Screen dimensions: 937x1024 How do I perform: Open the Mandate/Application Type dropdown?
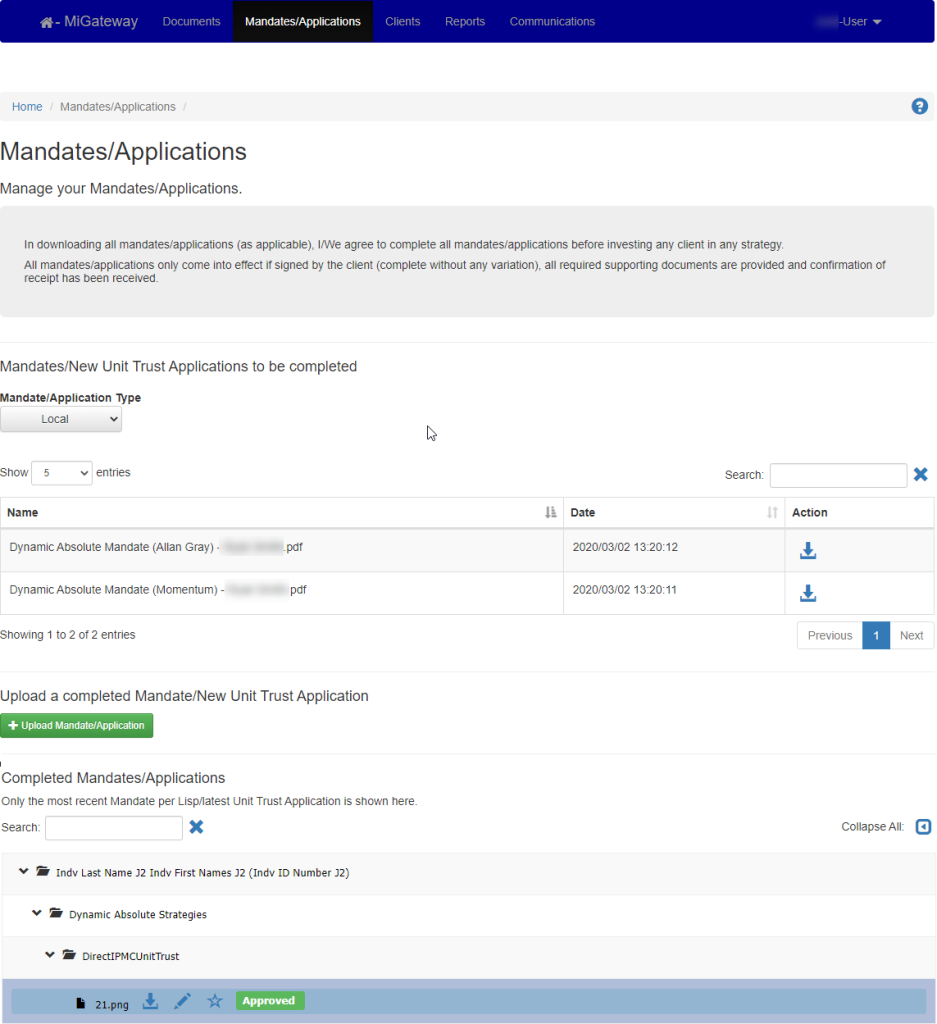[x=61, y=419]
